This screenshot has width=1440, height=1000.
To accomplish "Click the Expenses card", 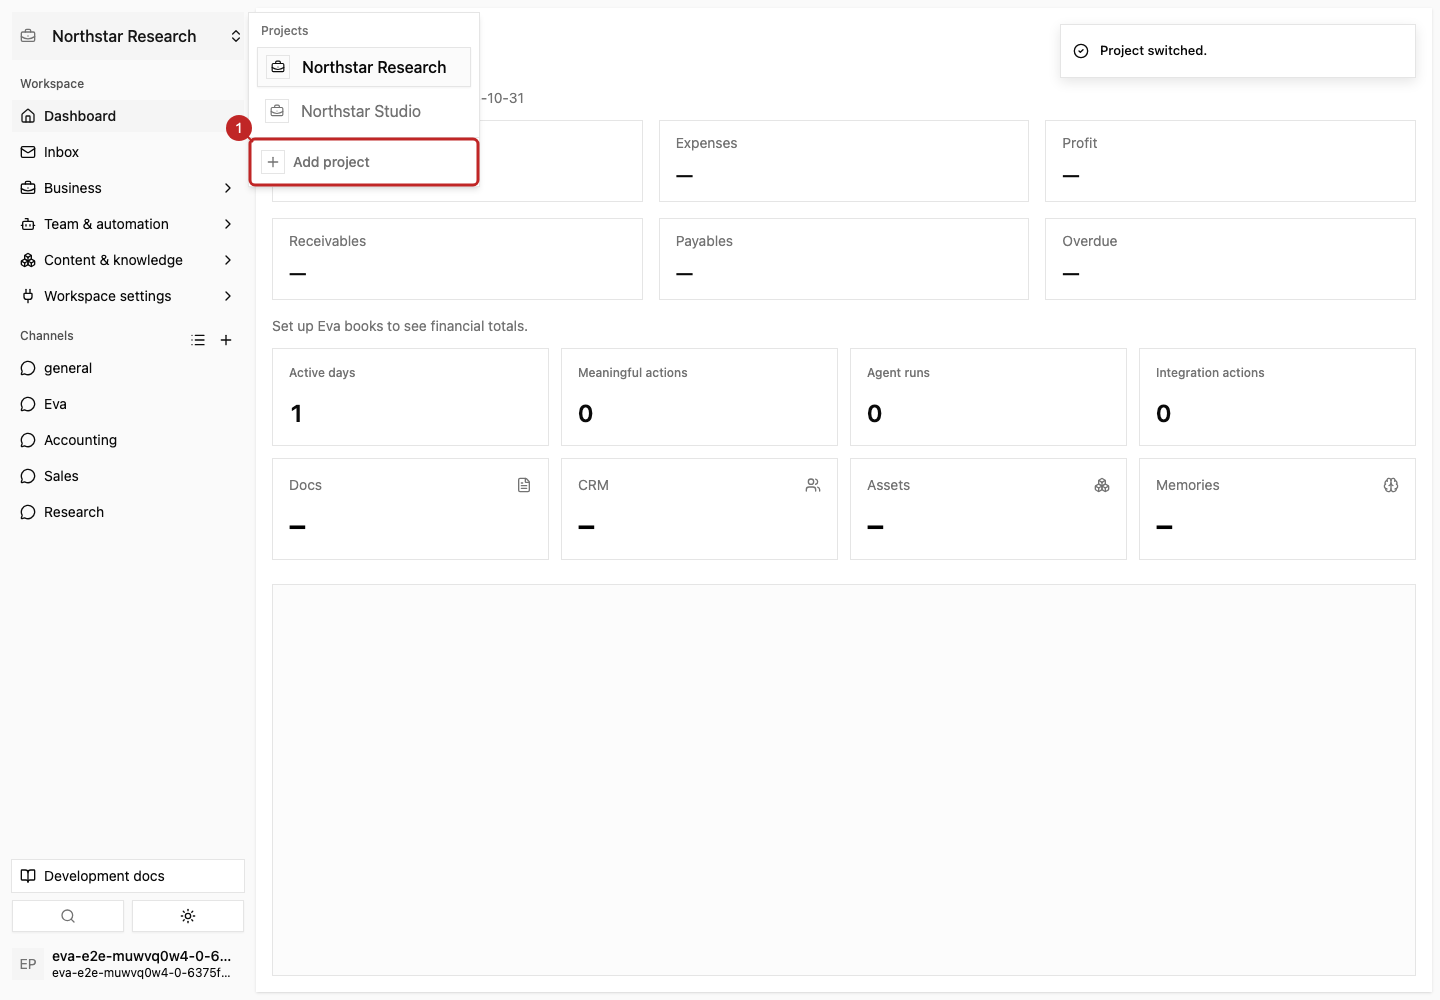I will click(844, 161).
